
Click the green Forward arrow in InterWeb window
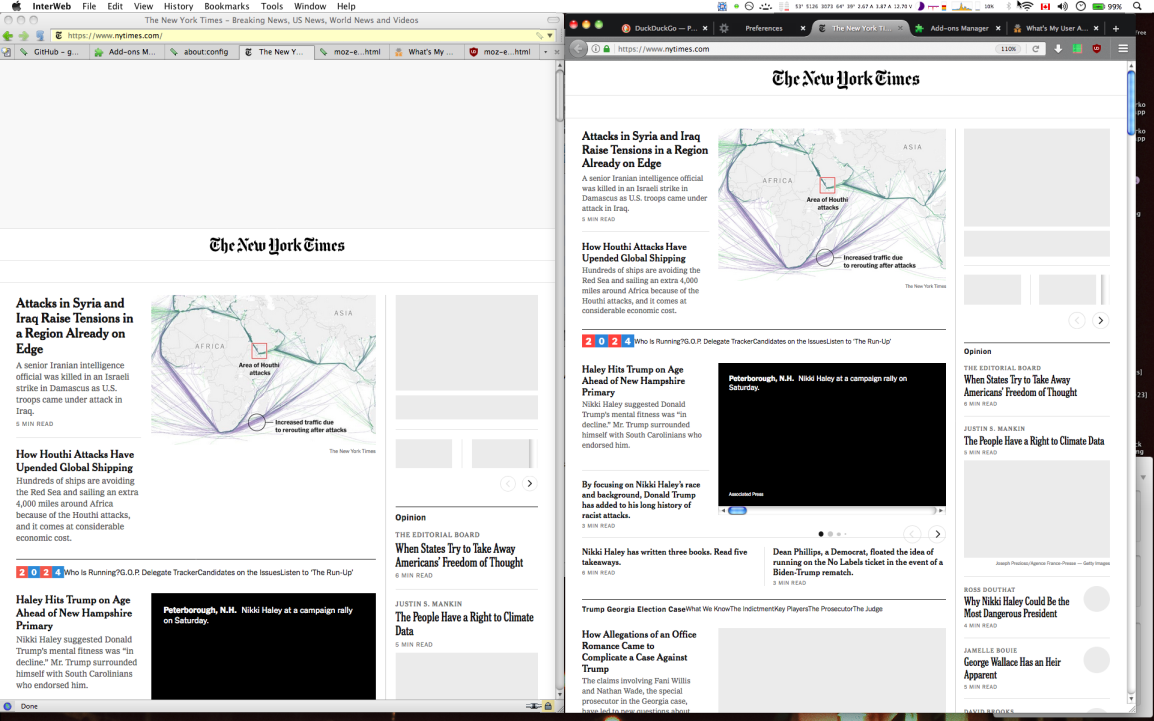[24, 35]
